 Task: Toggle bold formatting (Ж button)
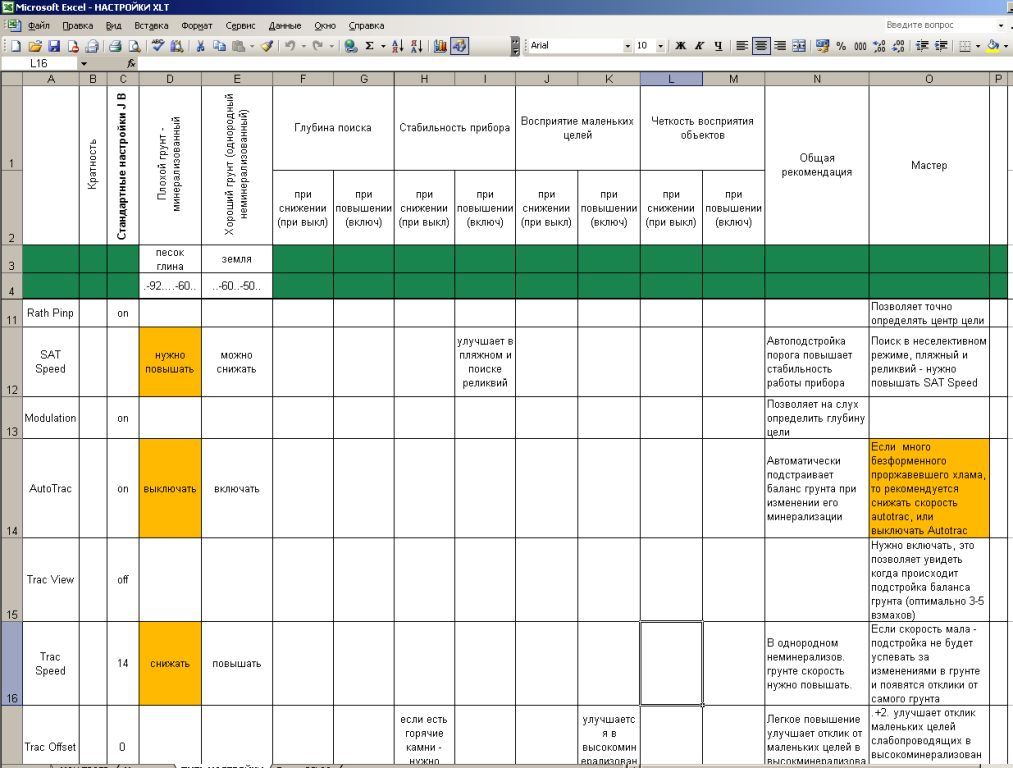coord(680,46)
